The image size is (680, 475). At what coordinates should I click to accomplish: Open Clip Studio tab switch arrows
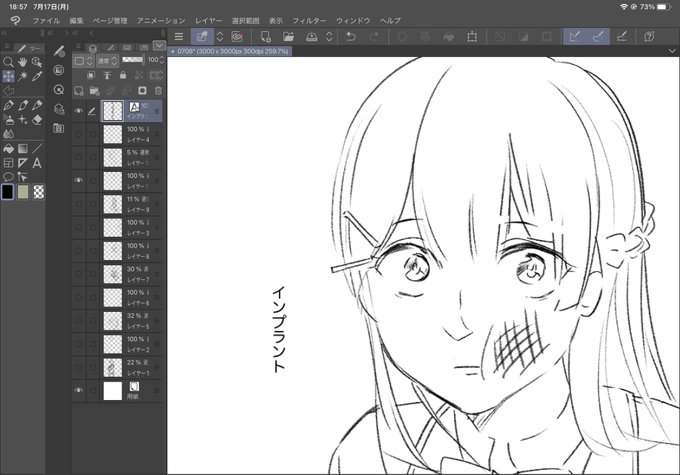pyautogui.click(x=219, y=37)
